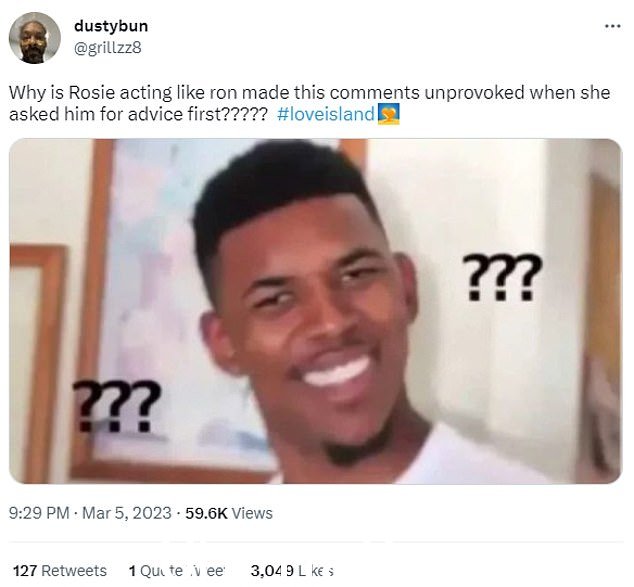View the 59.6K Views count
Screen dimensions: 634x587
tap(229, 513)
